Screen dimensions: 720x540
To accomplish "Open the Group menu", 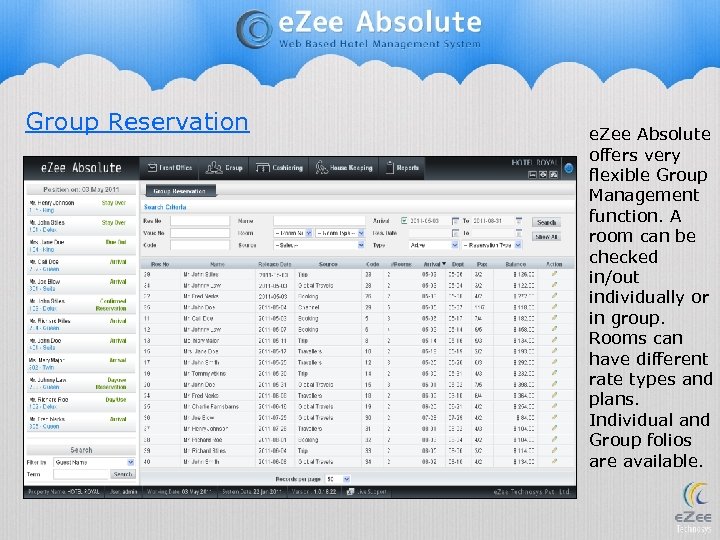I will (x=224, y=168).
